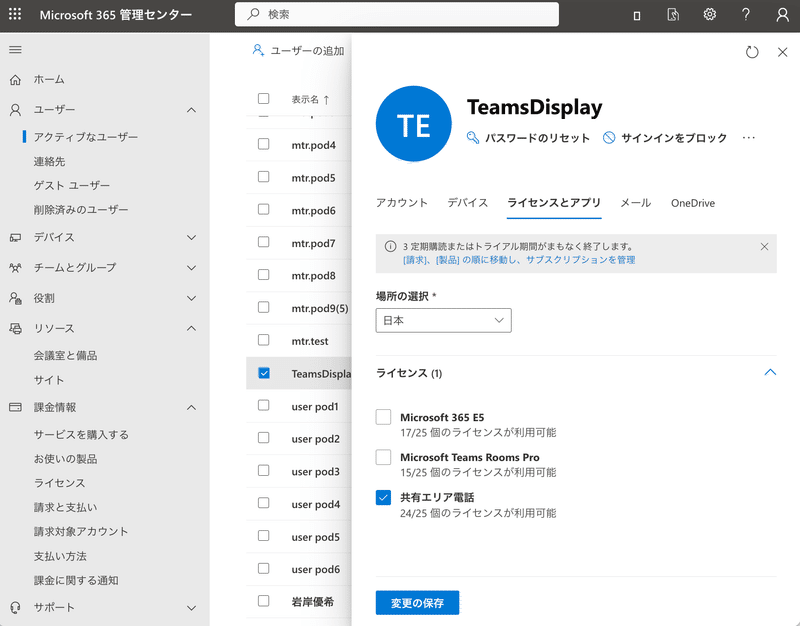Viewport: 800px width, 626px height.
Task: Deselect the TeamsDisplay row checkbox
Action: [x=263, y=373]
